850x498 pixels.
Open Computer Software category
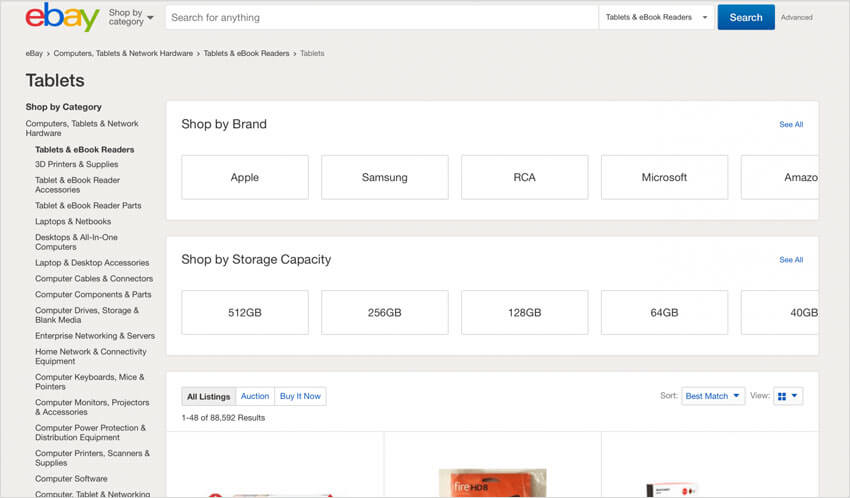(x=71, y=478)
